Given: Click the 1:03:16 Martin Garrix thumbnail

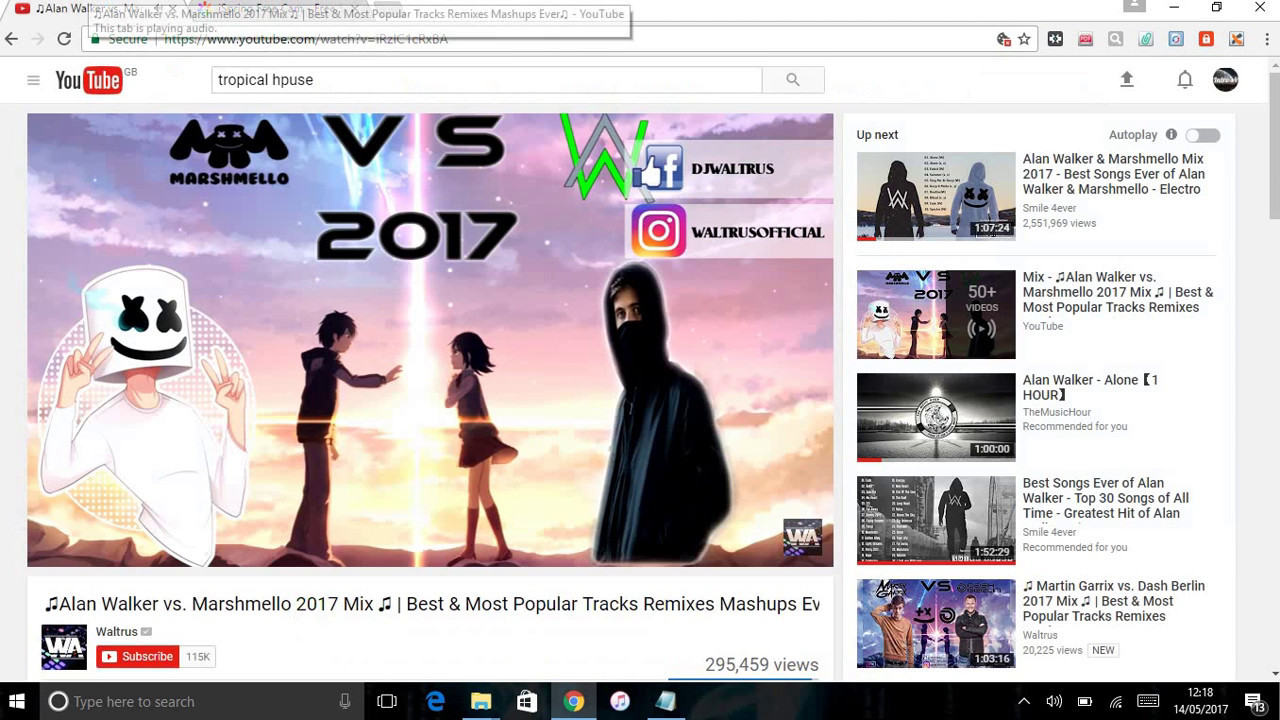Looking at the screenshot, I should coord(936,623).
